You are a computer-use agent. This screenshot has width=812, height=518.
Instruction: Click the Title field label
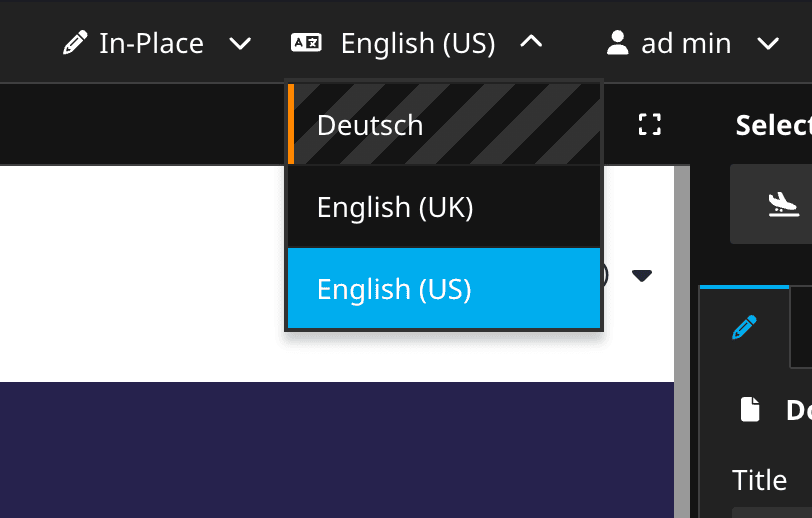[x=759, y=480]
